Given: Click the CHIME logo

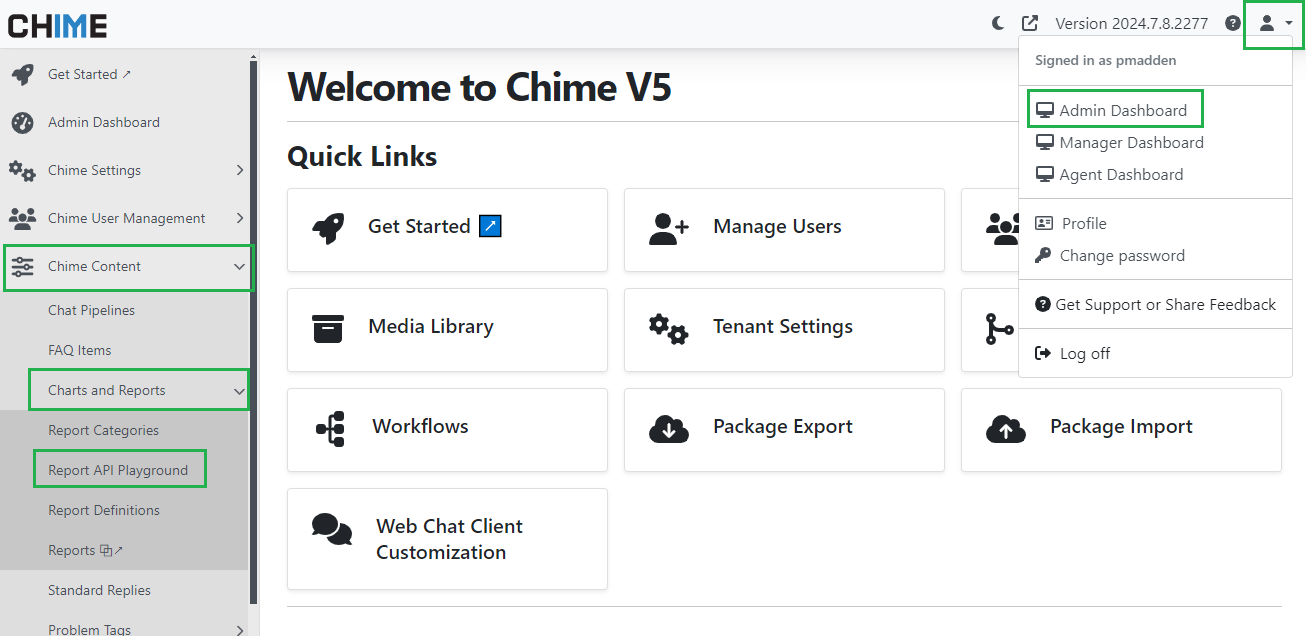Looking at the screenshot, I should click(x=57, y=25).
